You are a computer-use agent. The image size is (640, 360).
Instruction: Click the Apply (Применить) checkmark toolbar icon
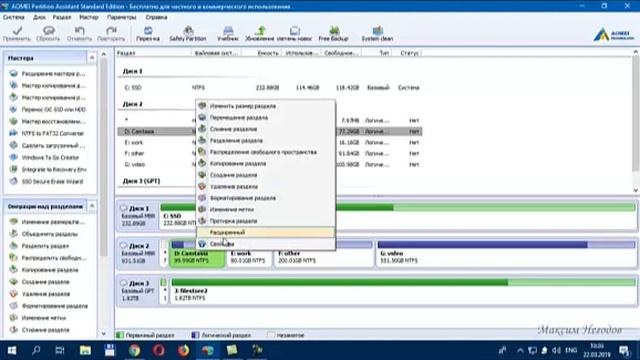[x=17, y=33]
